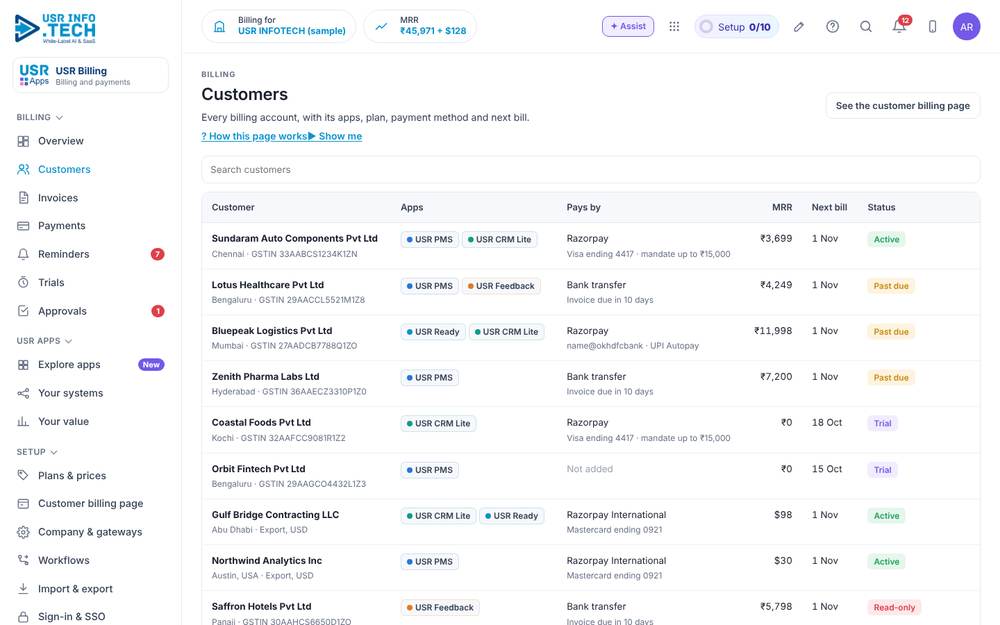
Task: Open Northwind Analytics Inc customer
Action: point(267,560)
